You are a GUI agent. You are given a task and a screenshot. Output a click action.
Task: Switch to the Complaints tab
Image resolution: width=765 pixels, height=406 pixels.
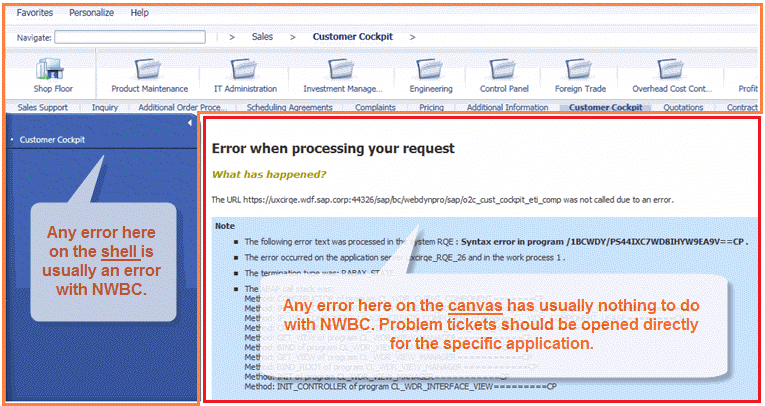coord(375,107)
